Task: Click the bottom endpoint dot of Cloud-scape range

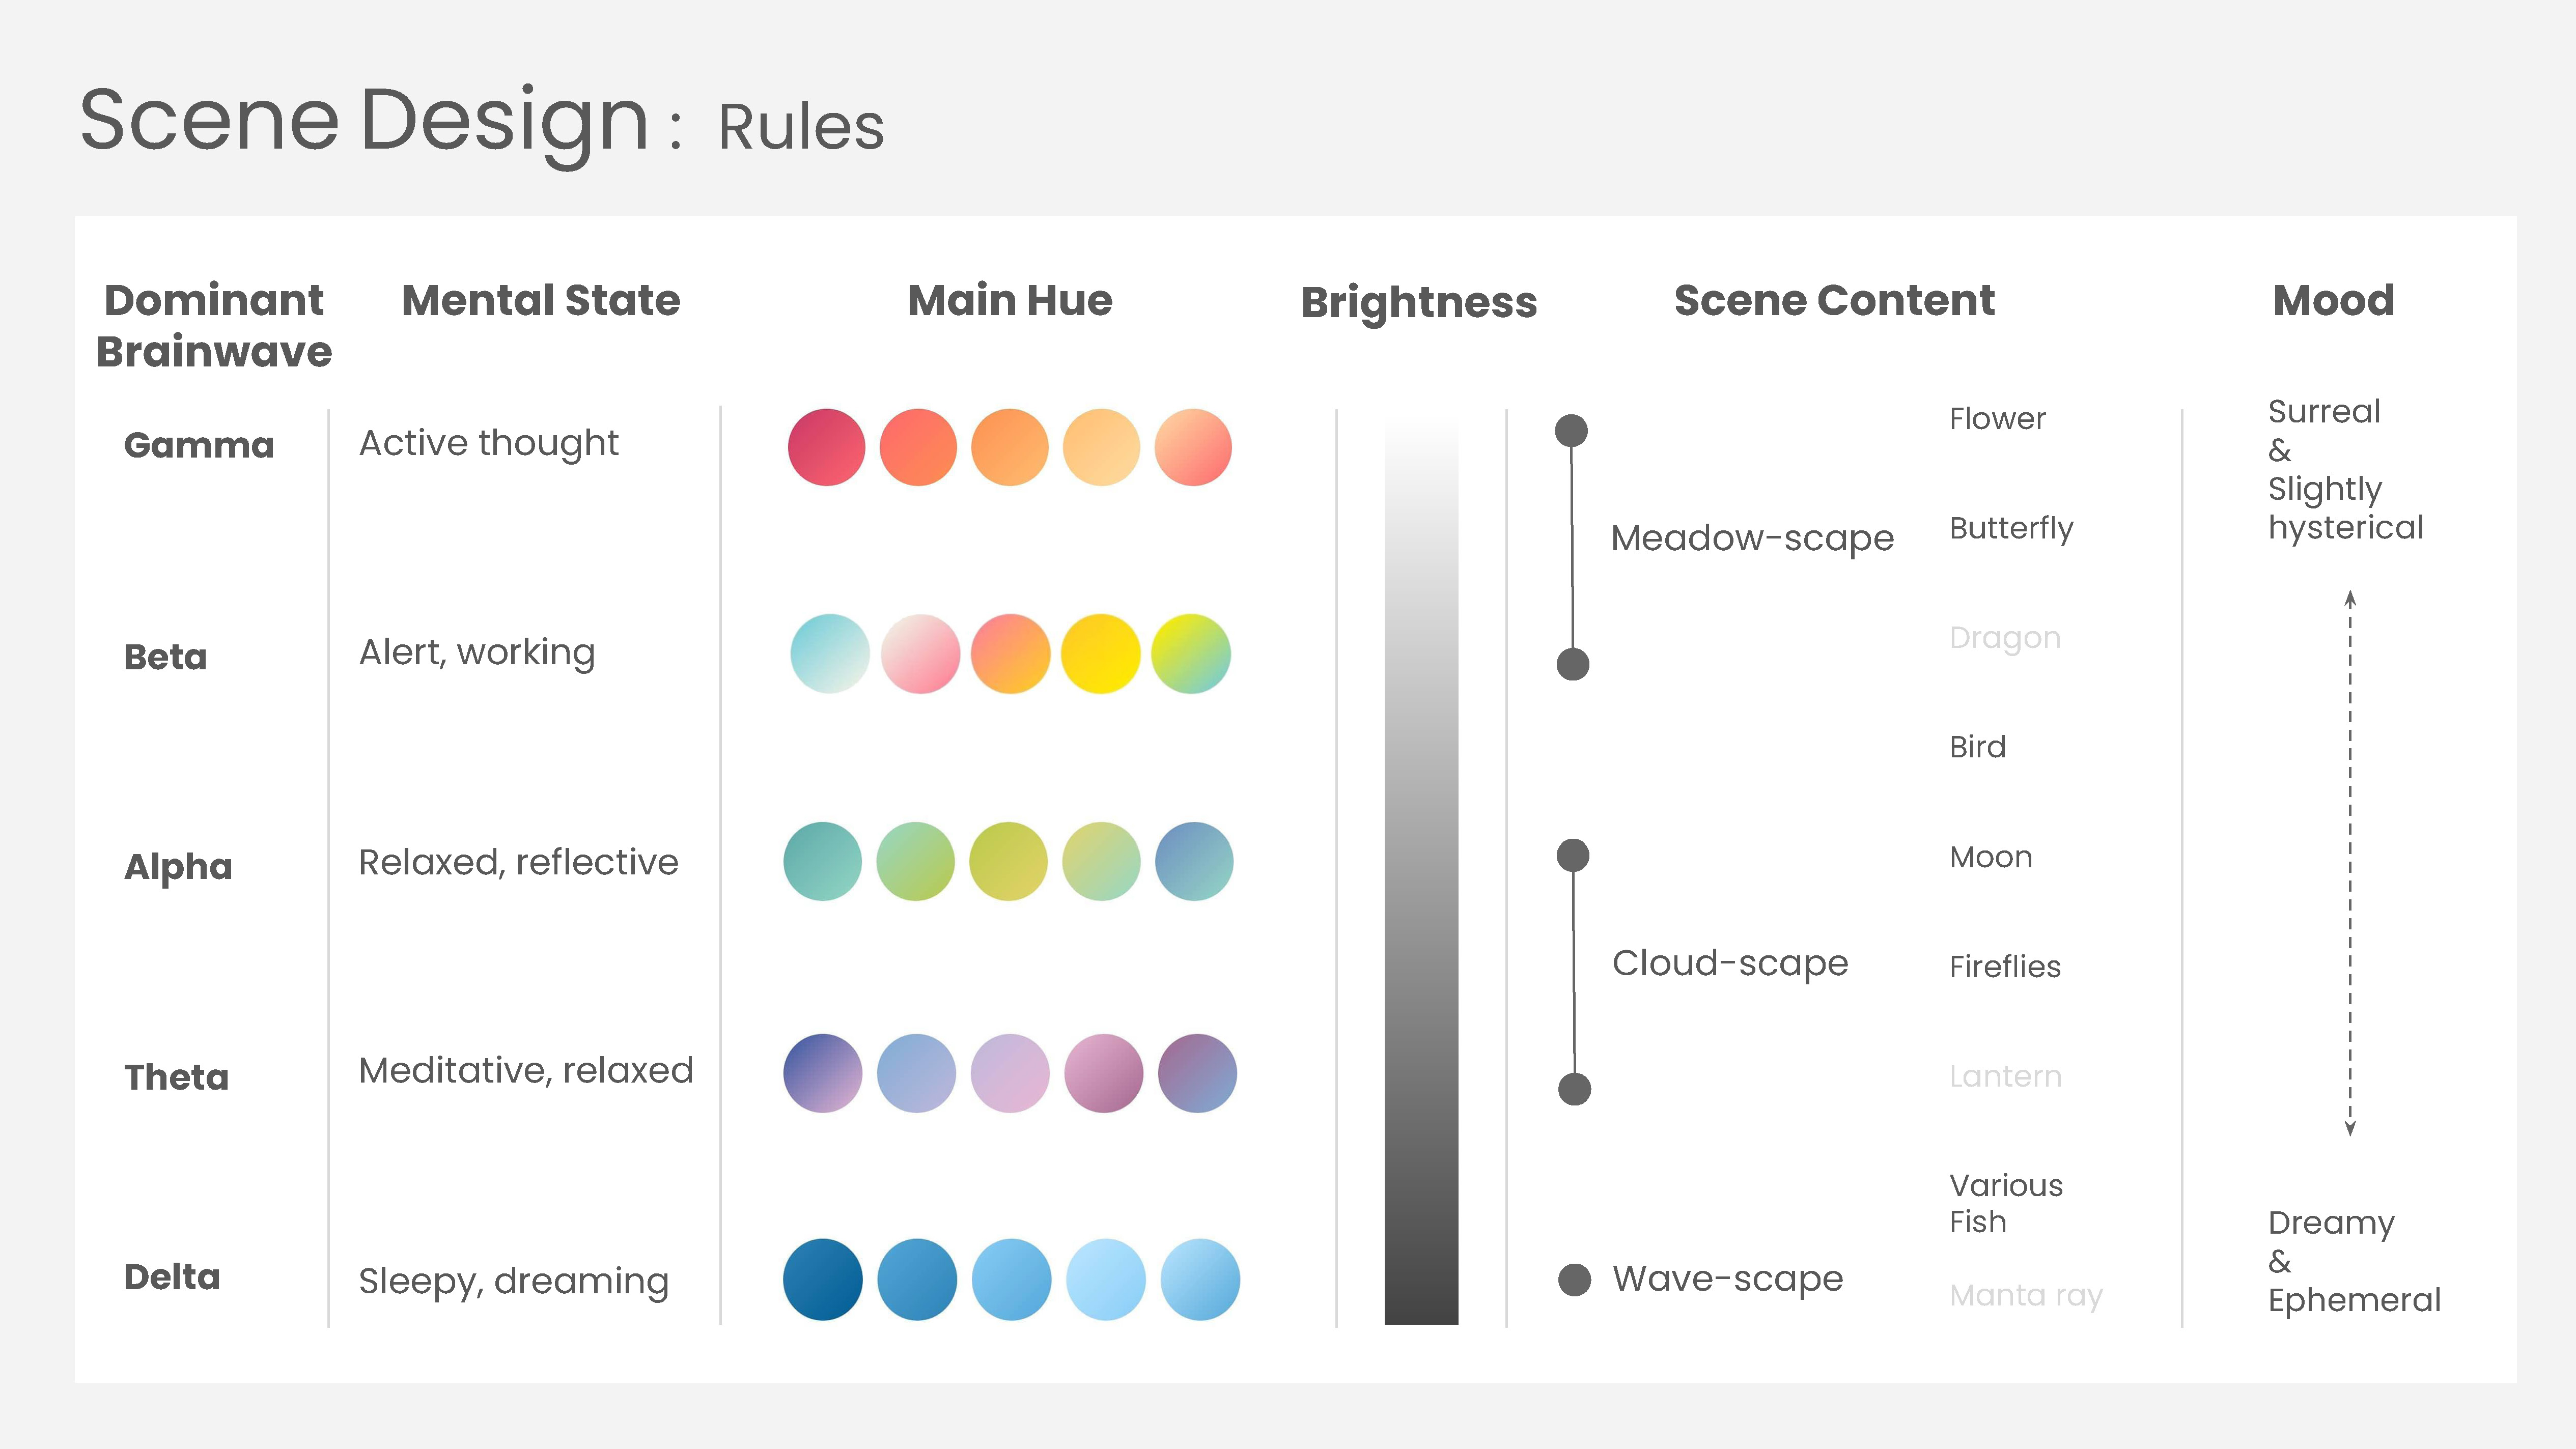Action: [1574, 1089]
